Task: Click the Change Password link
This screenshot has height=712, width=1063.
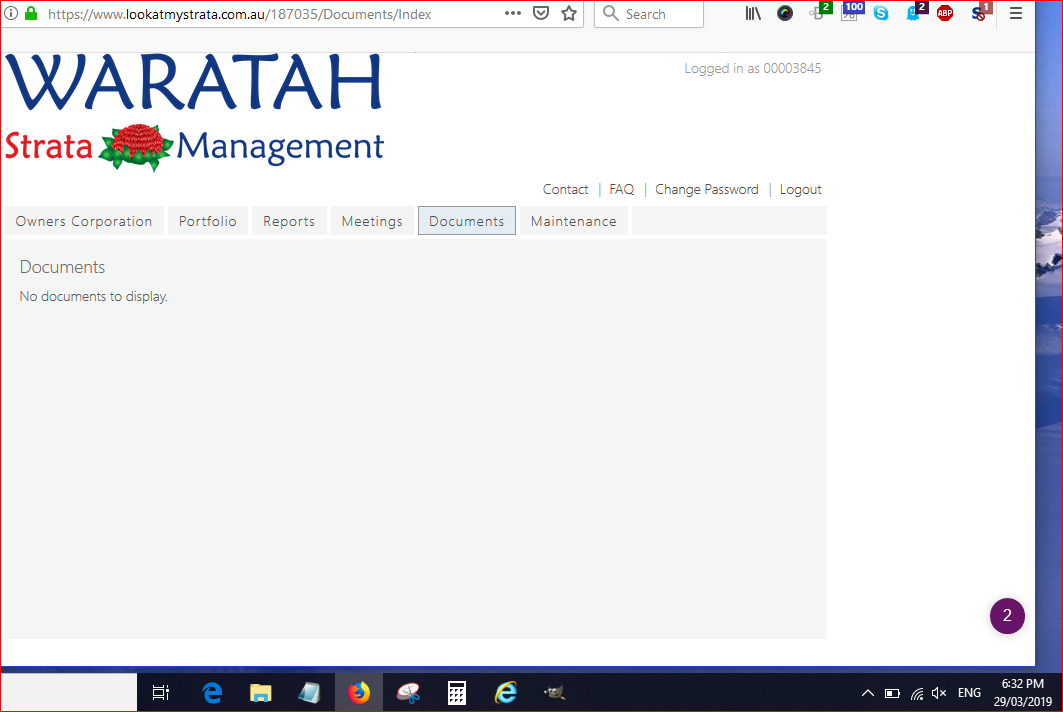Action: pyautogui.click(x=706, y=189)
